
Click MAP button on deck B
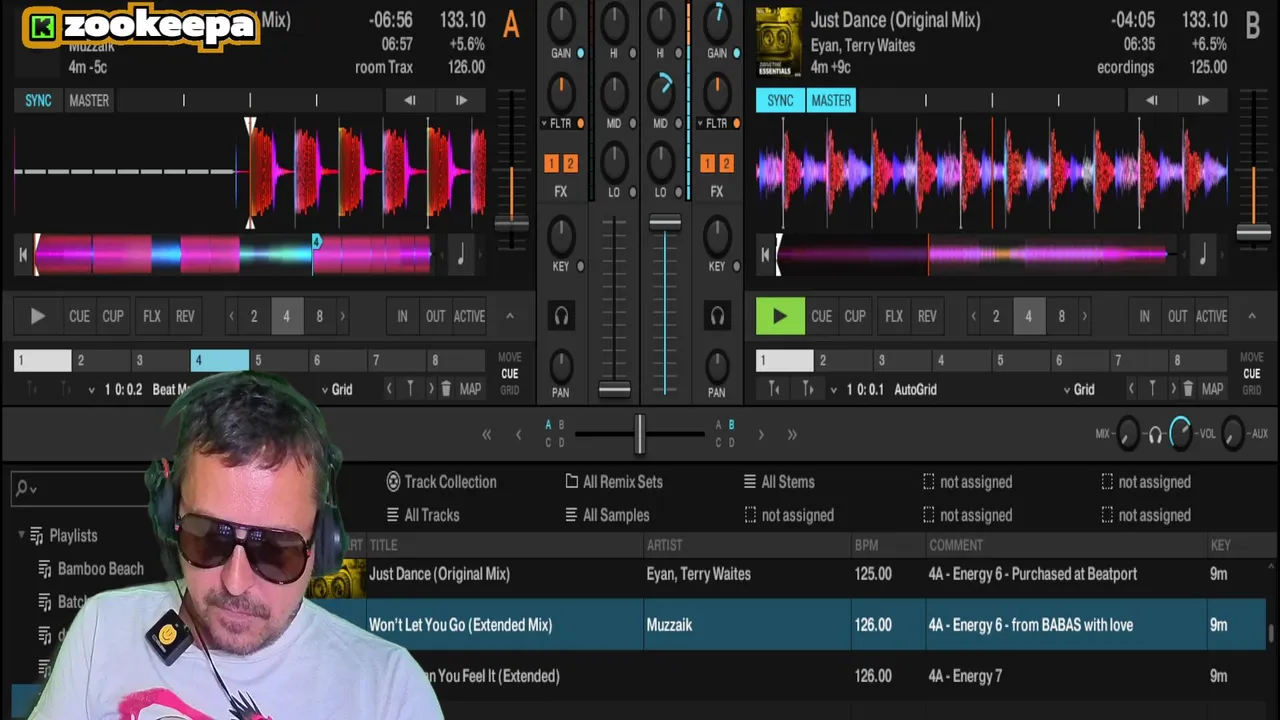pos(1212,389)
